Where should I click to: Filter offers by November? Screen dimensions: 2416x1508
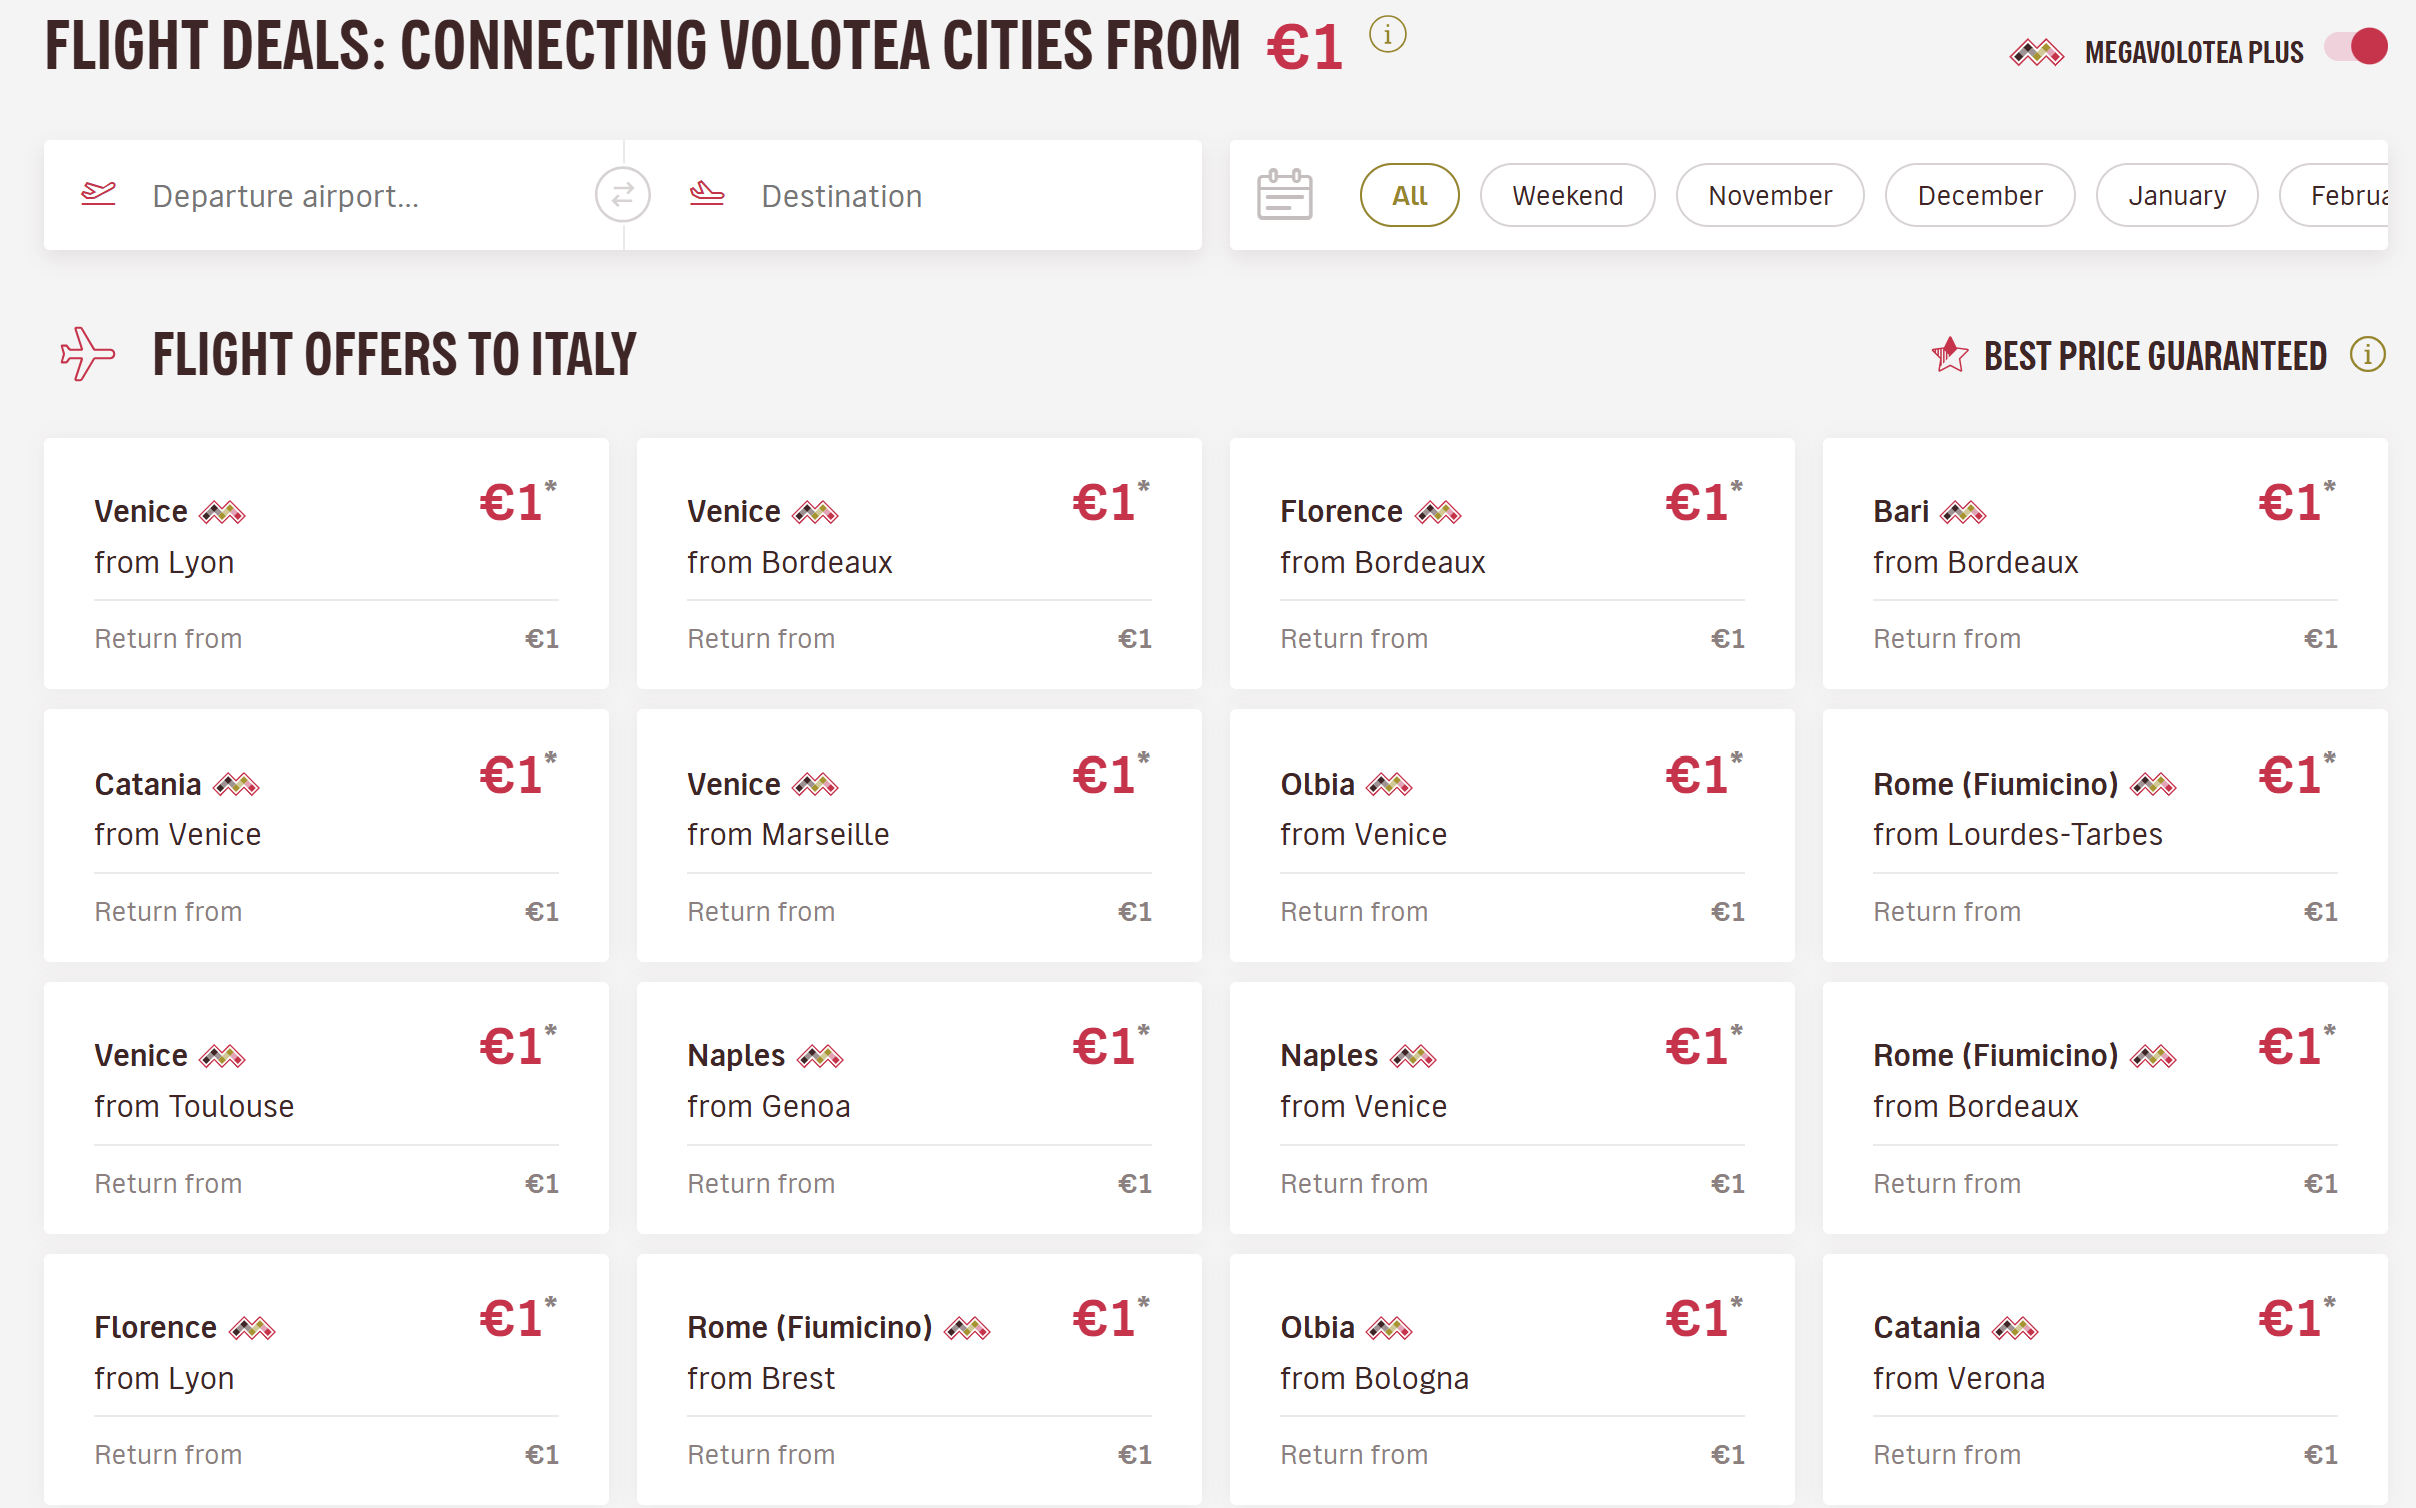[1770, 195]
